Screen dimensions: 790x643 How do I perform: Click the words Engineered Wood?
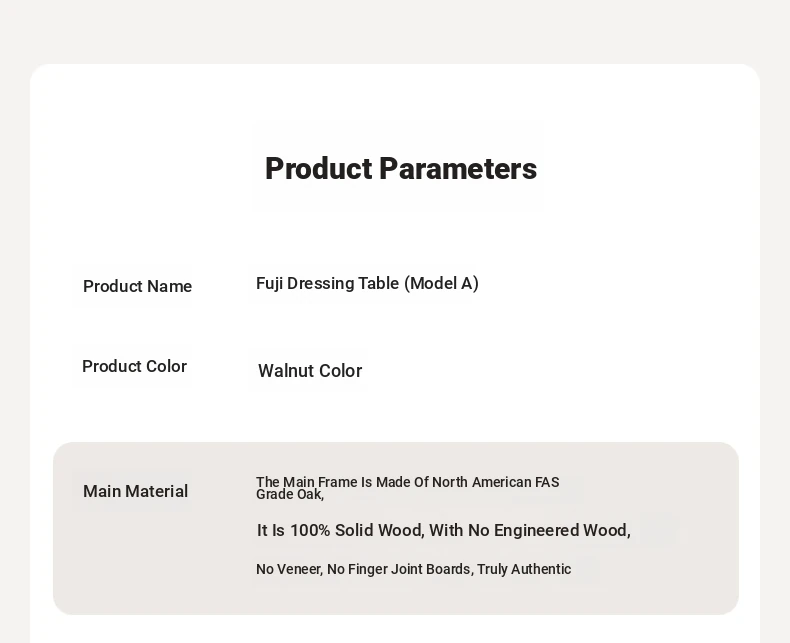(562, 530)
